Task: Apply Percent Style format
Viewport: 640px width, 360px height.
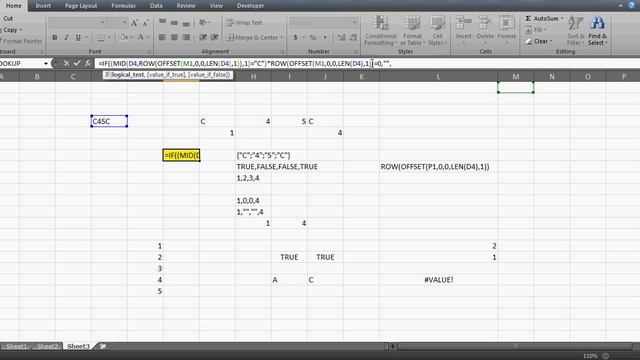Action: tap(313, 38)
